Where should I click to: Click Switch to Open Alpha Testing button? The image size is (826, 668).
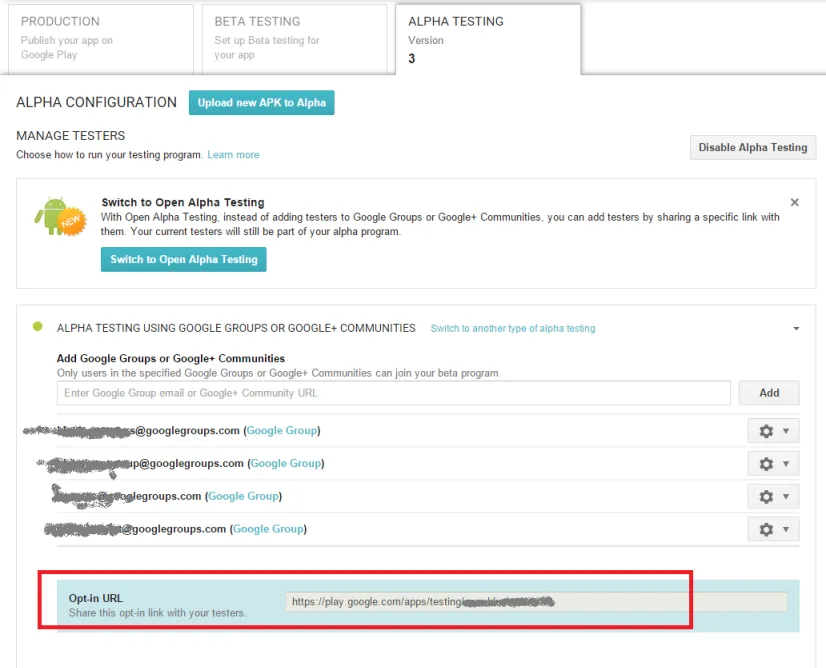184,259
